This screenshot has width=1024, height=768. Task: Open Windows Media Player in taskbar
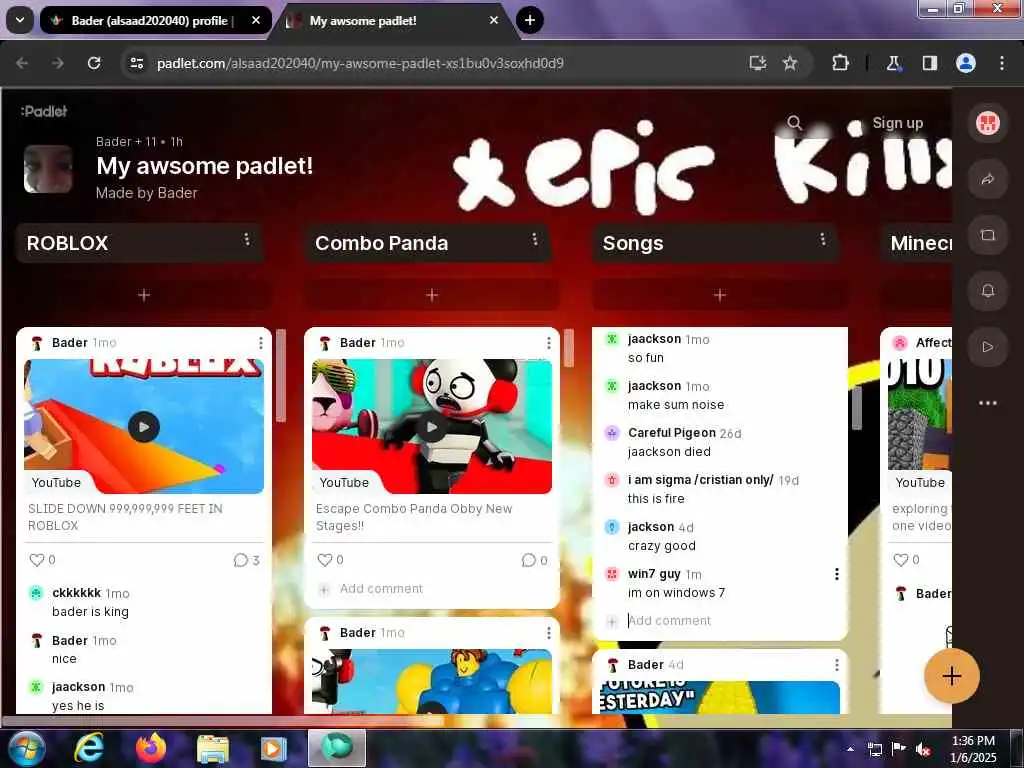click(x=274, y=748)
